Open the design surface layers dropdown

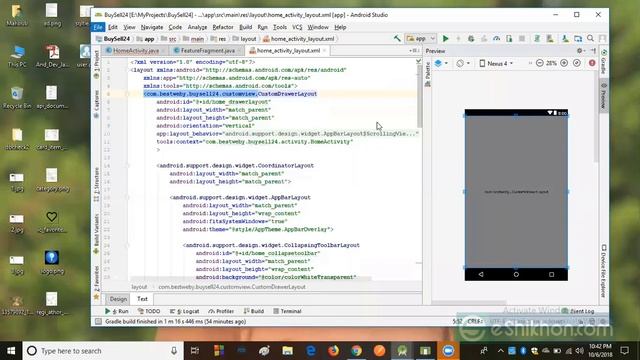pyautogui.click(x=441, y=63)
